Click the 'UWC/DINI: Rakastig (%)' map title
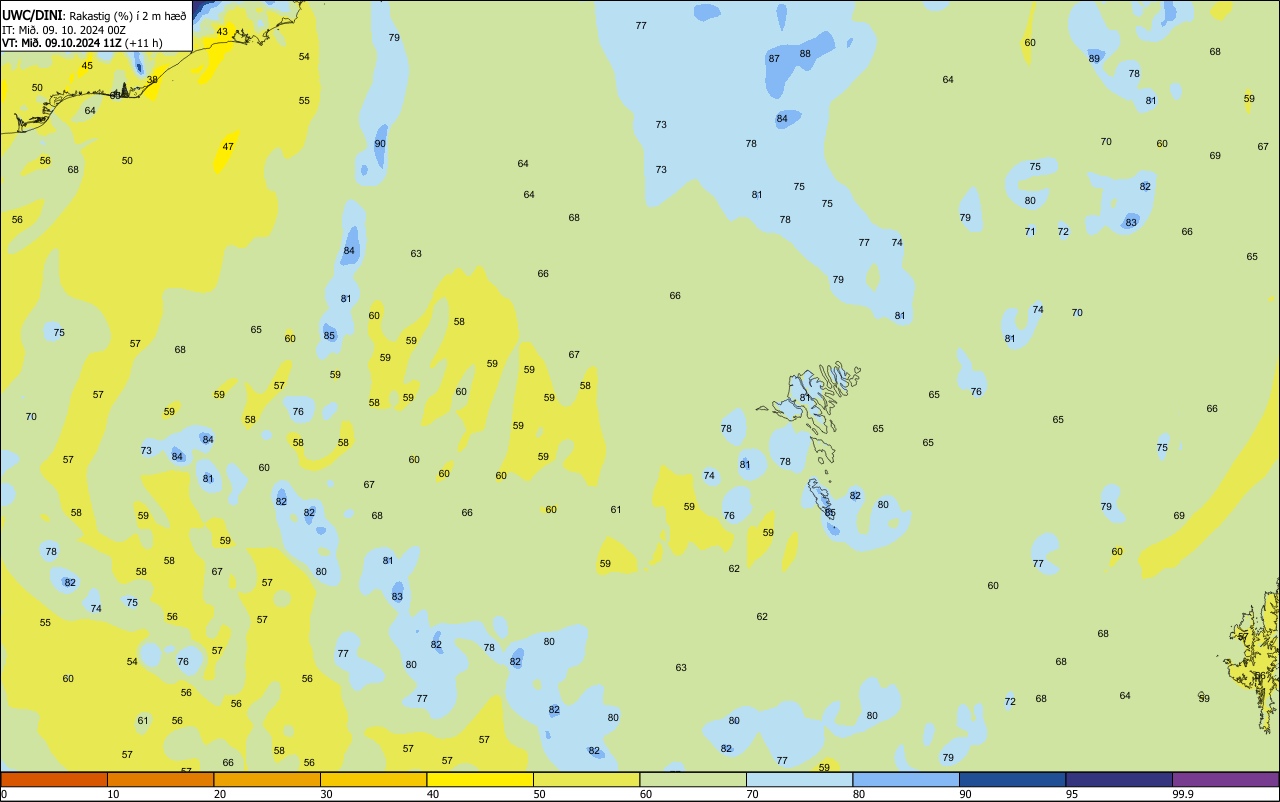 pos(94,15)
